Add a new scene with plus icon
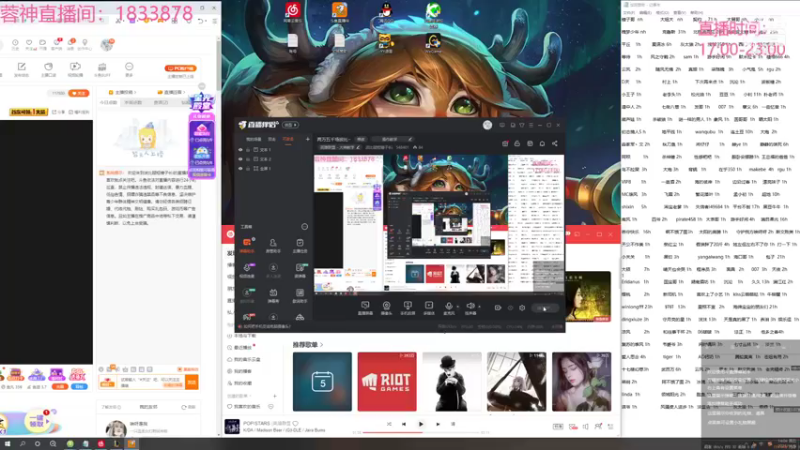 (x=308, y=139)
